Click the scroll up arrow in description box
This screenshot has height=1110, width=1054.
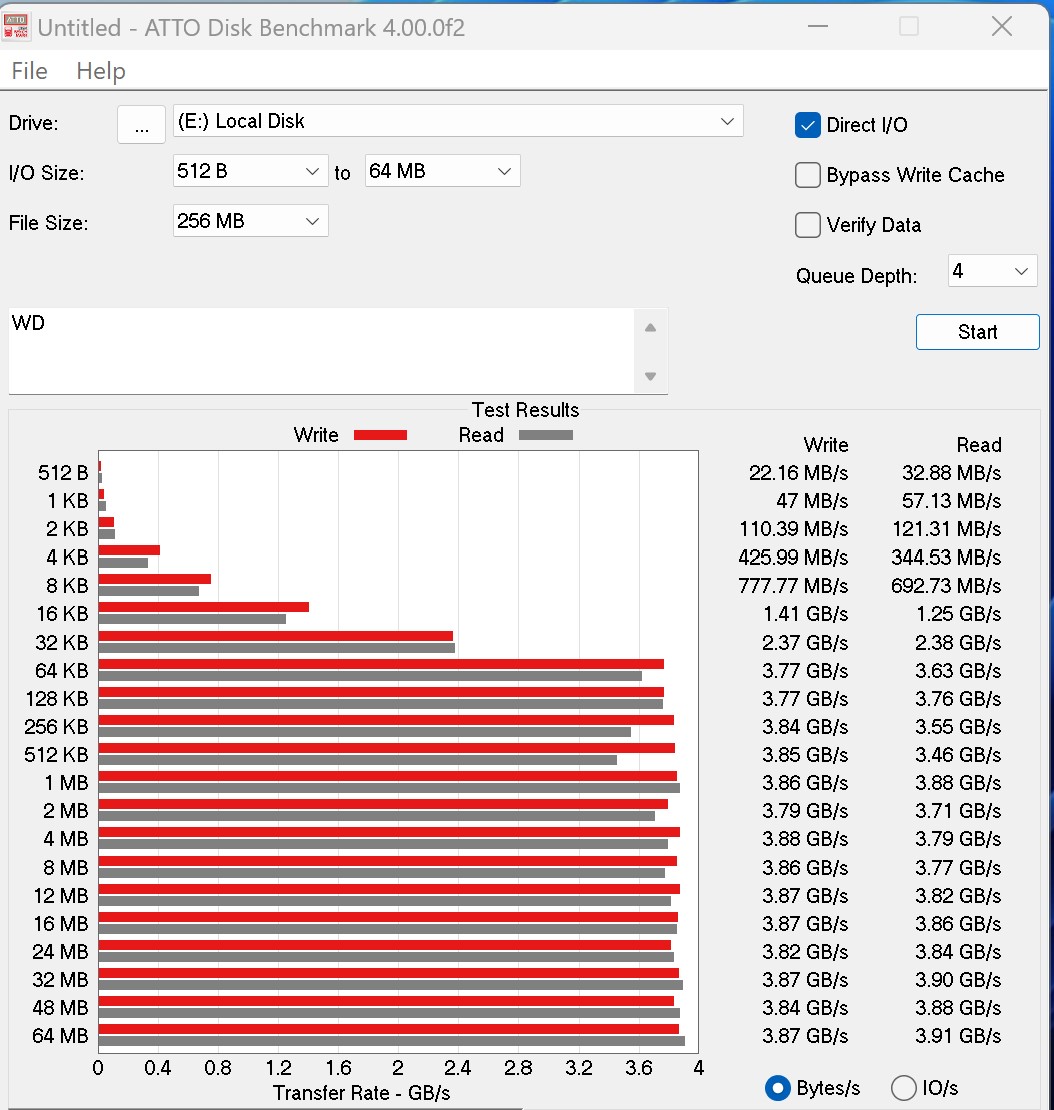pyautogui.click(x=650, y=328)
